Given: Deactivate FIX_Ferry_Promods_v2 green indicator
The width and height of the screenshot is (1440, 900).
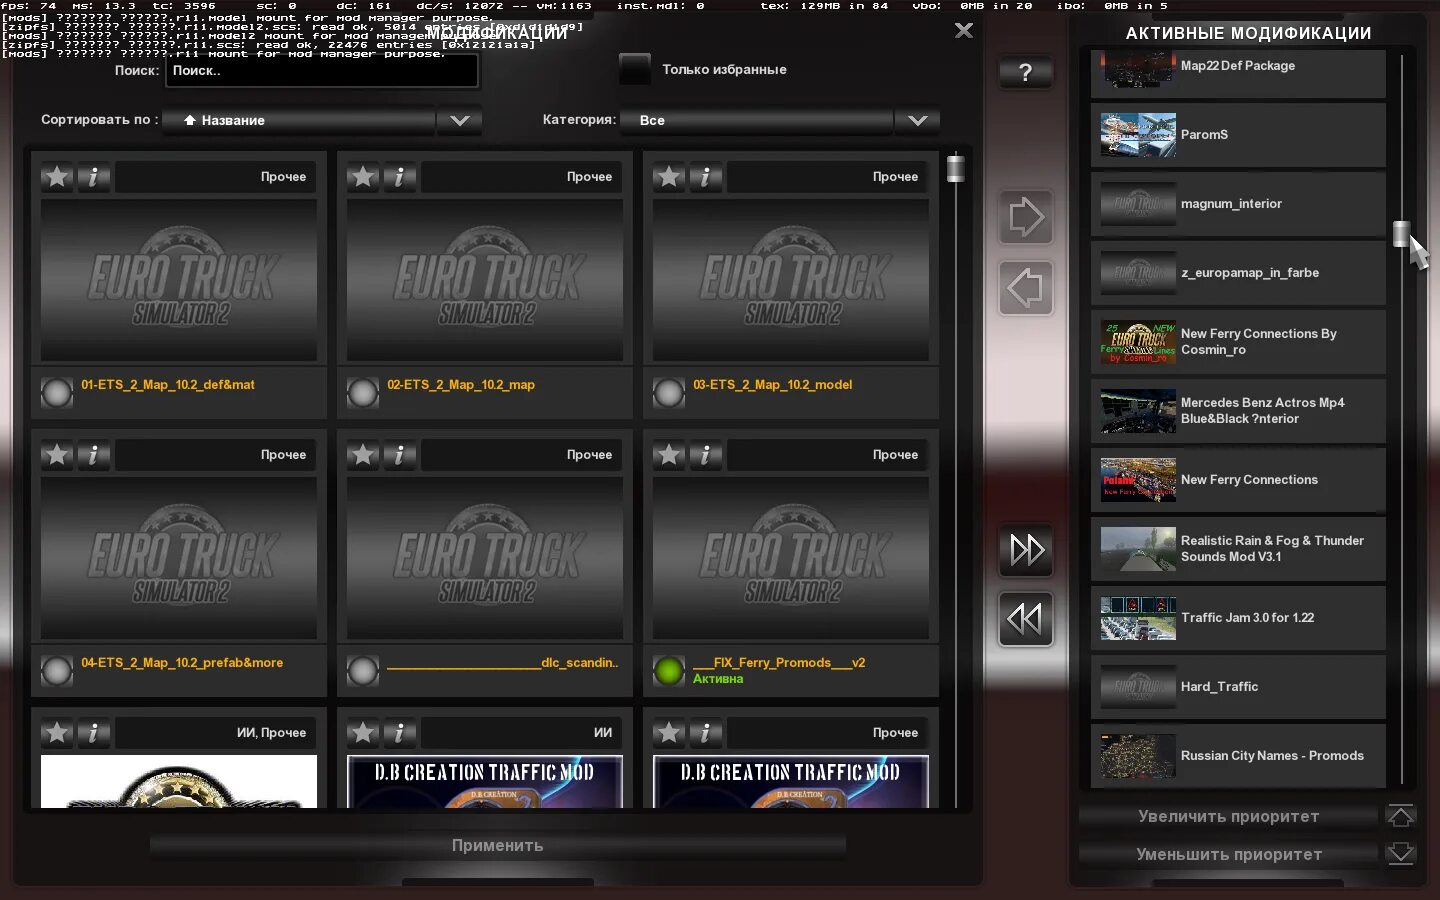Looking at the screenshot, I should 669,671.
